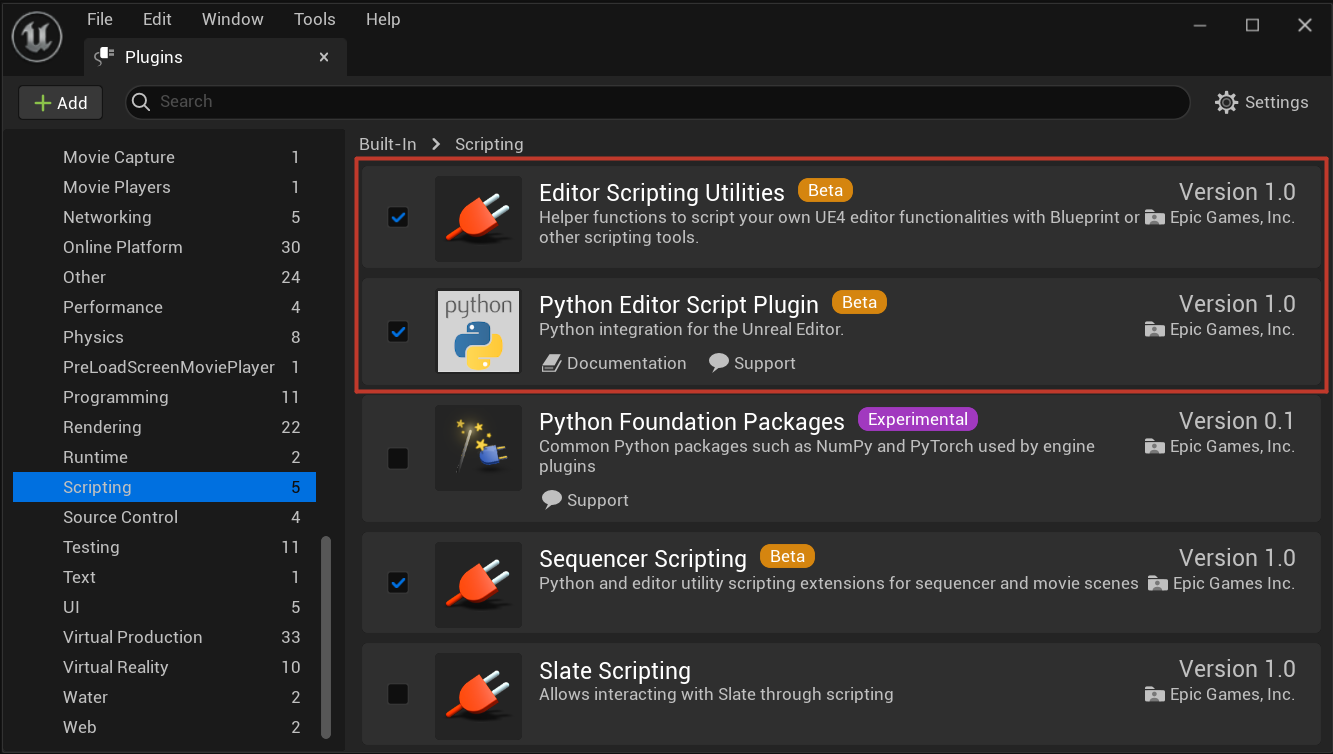Select the Virtual Reality category

pyautogui.click(x=164, y=667)
